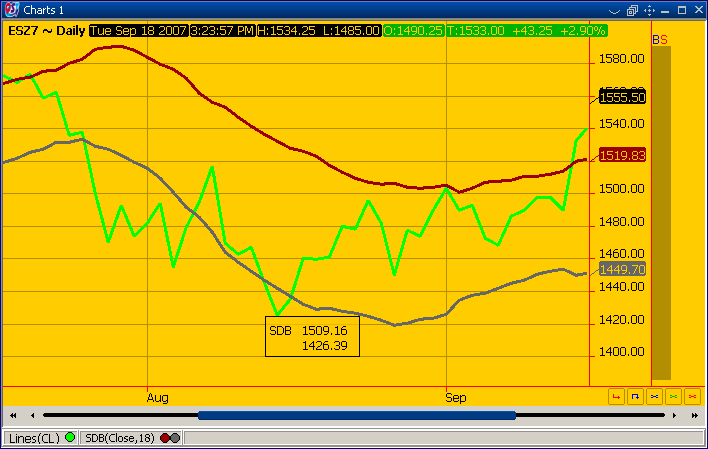Click 1540.00 on the price scale
Viewport: 708px width, 449px height.
(621, 124)
